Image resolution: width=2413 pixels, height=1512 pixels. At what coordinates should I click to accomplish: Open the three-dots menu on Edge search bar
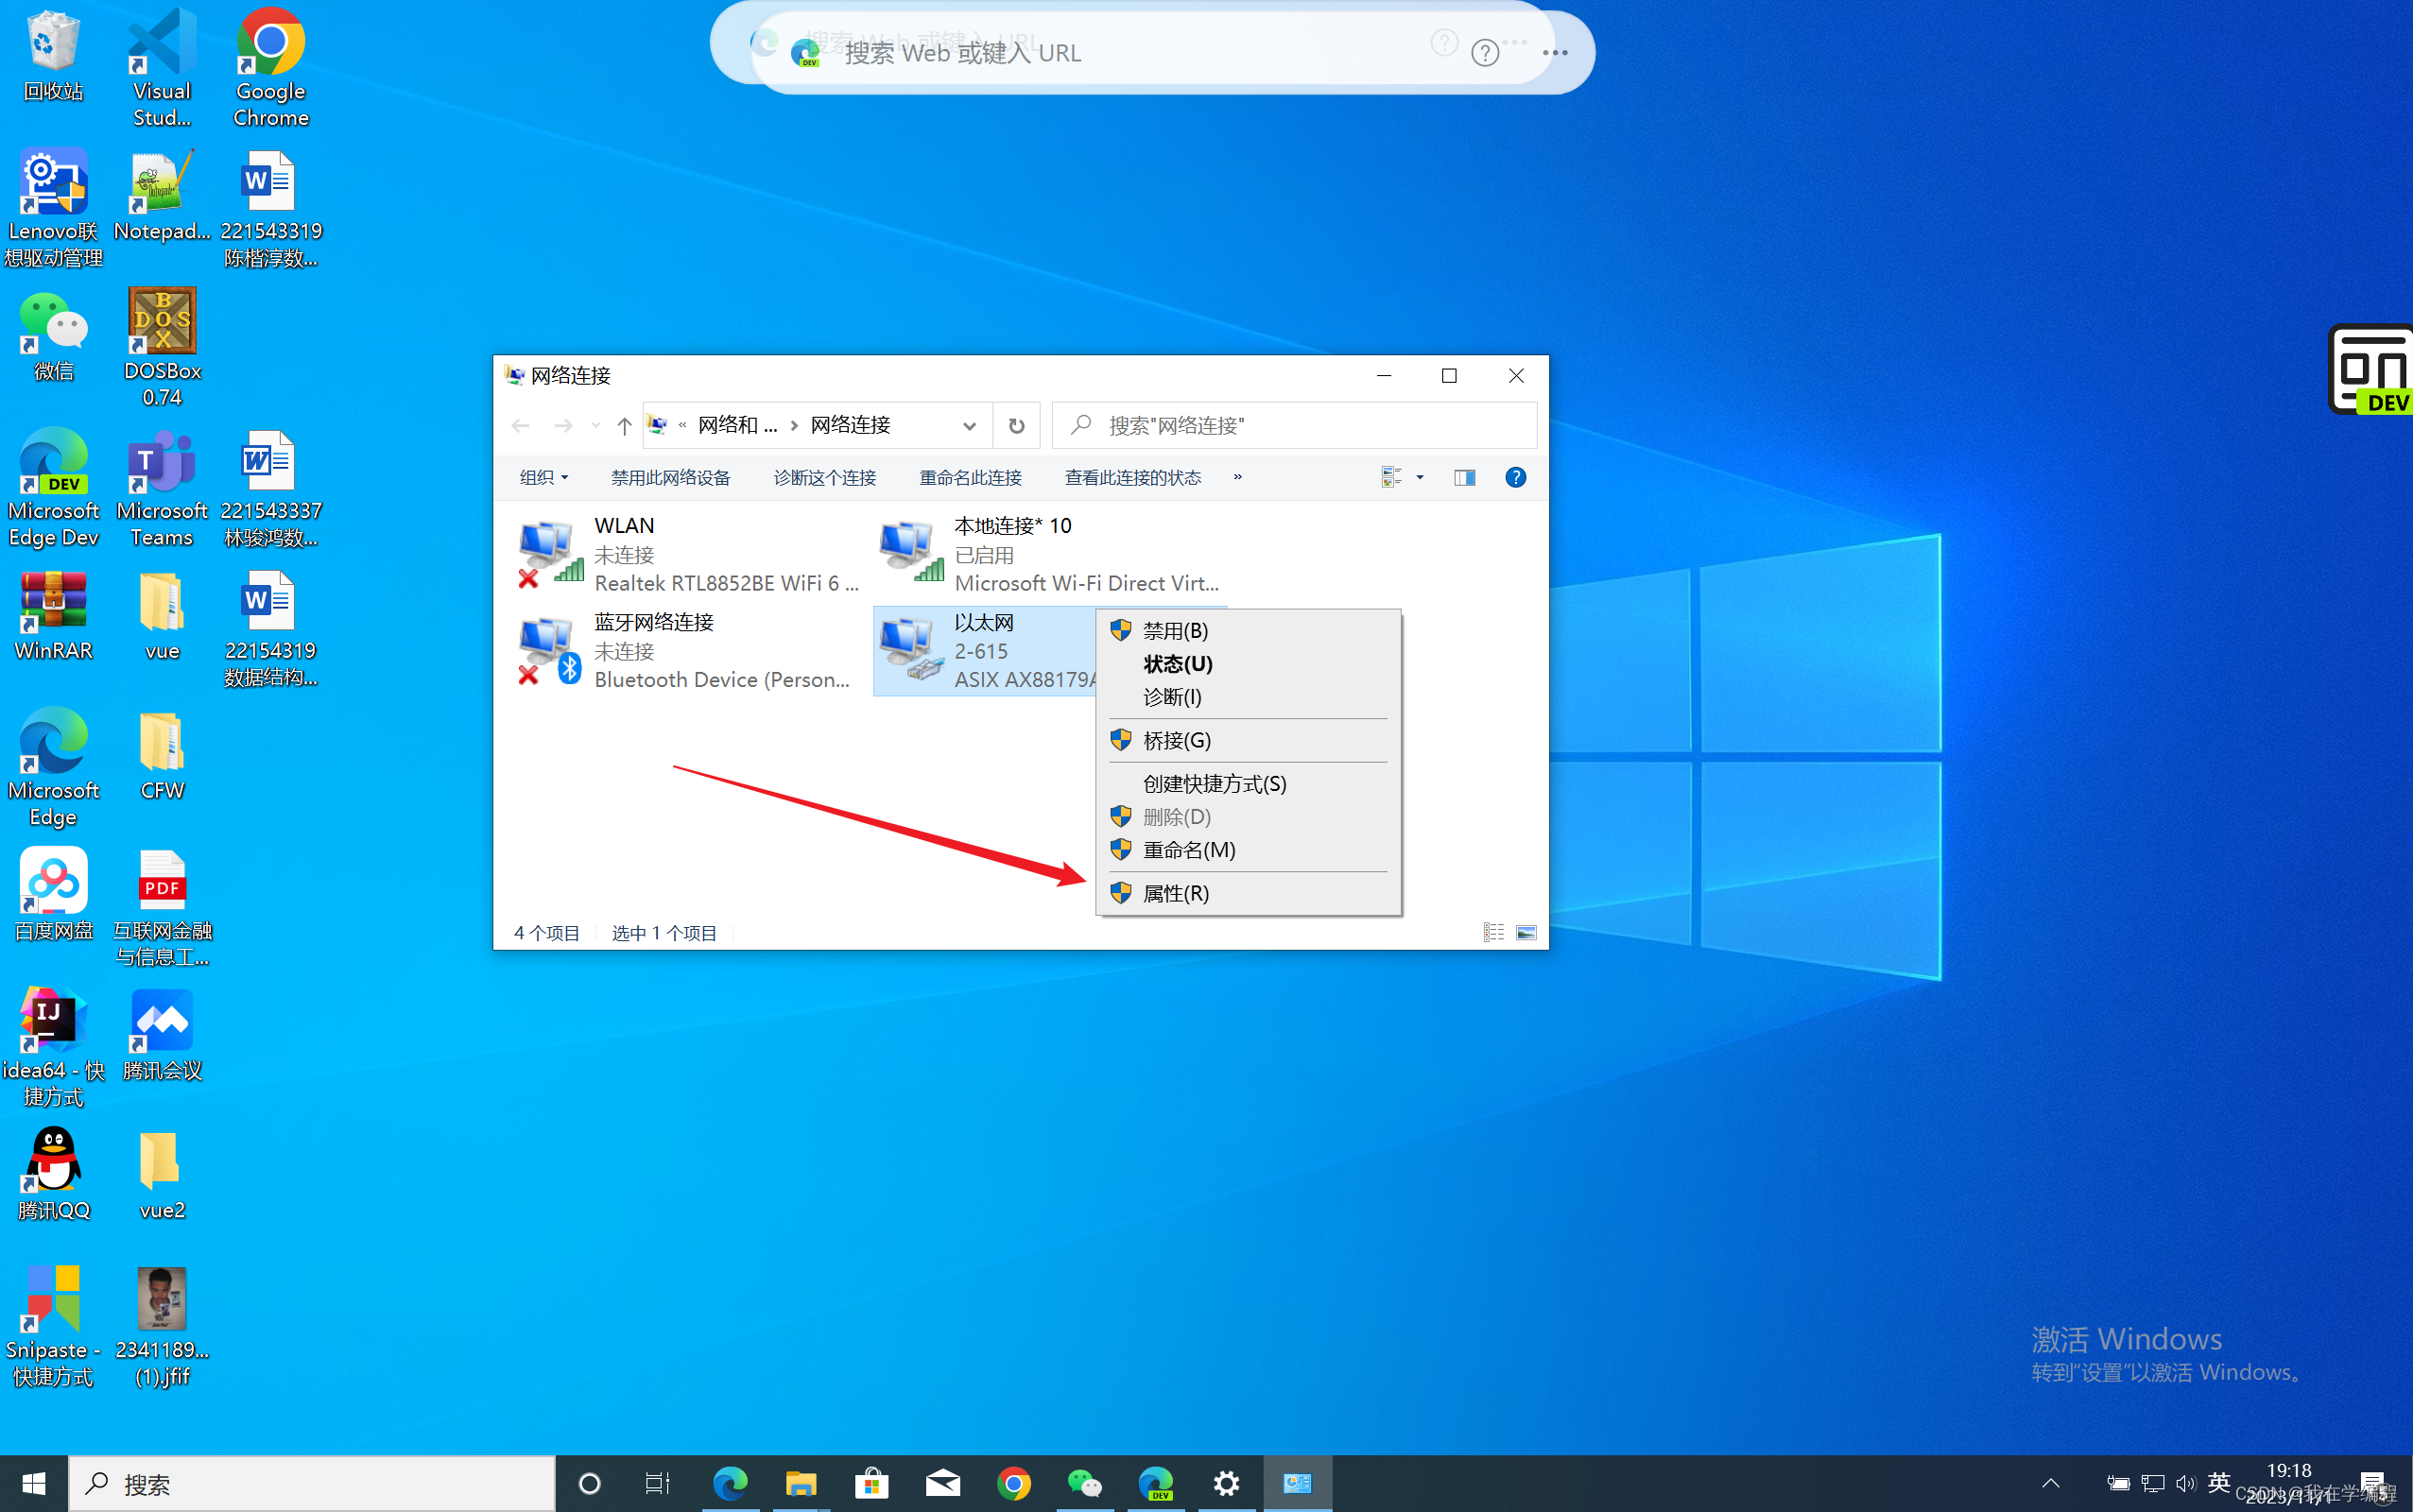click(1555, 53)
